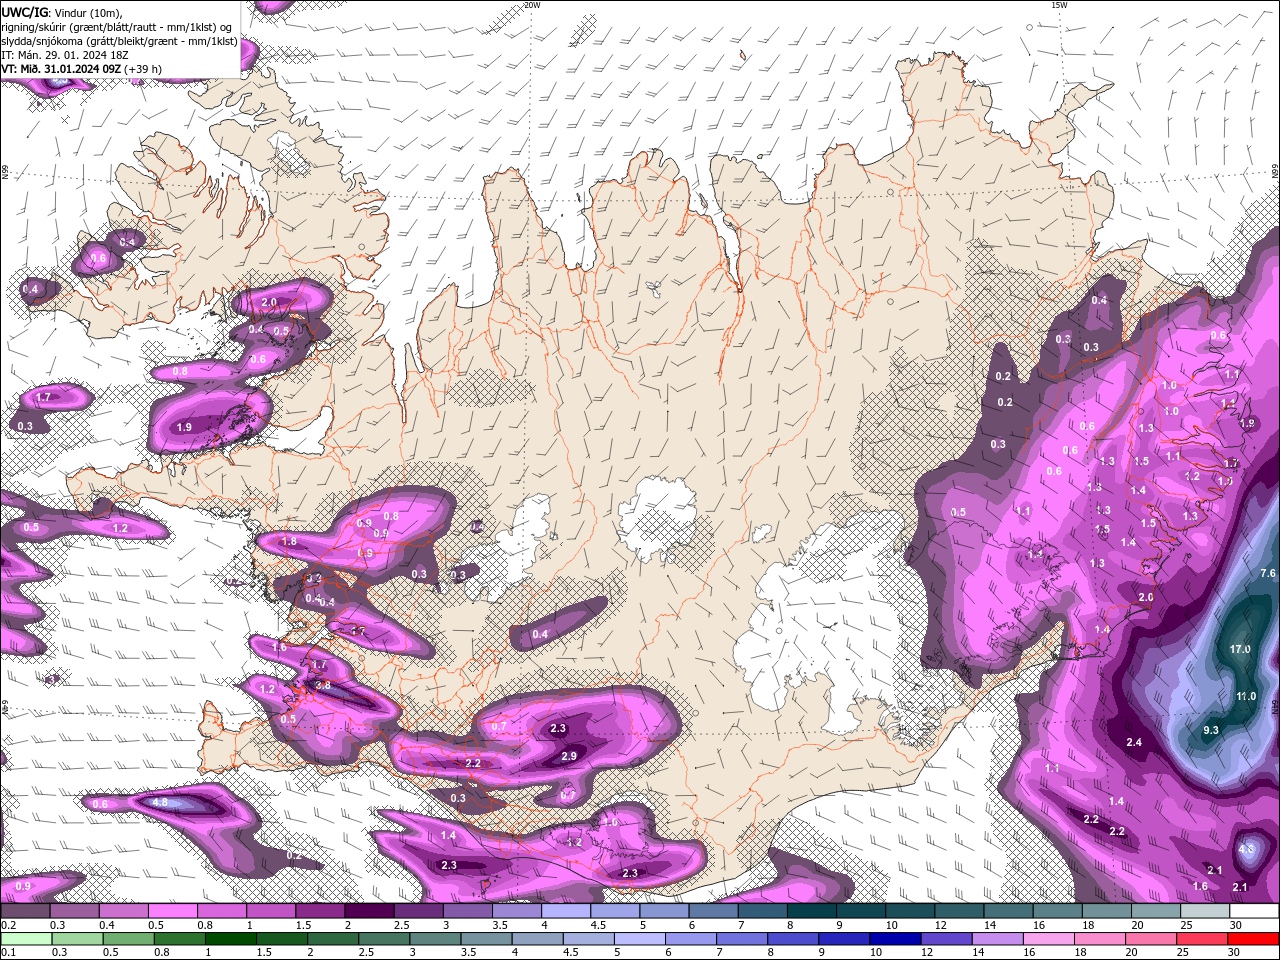Click the pale grey 25 swatch, upper legend row

tap(1206, 911)
